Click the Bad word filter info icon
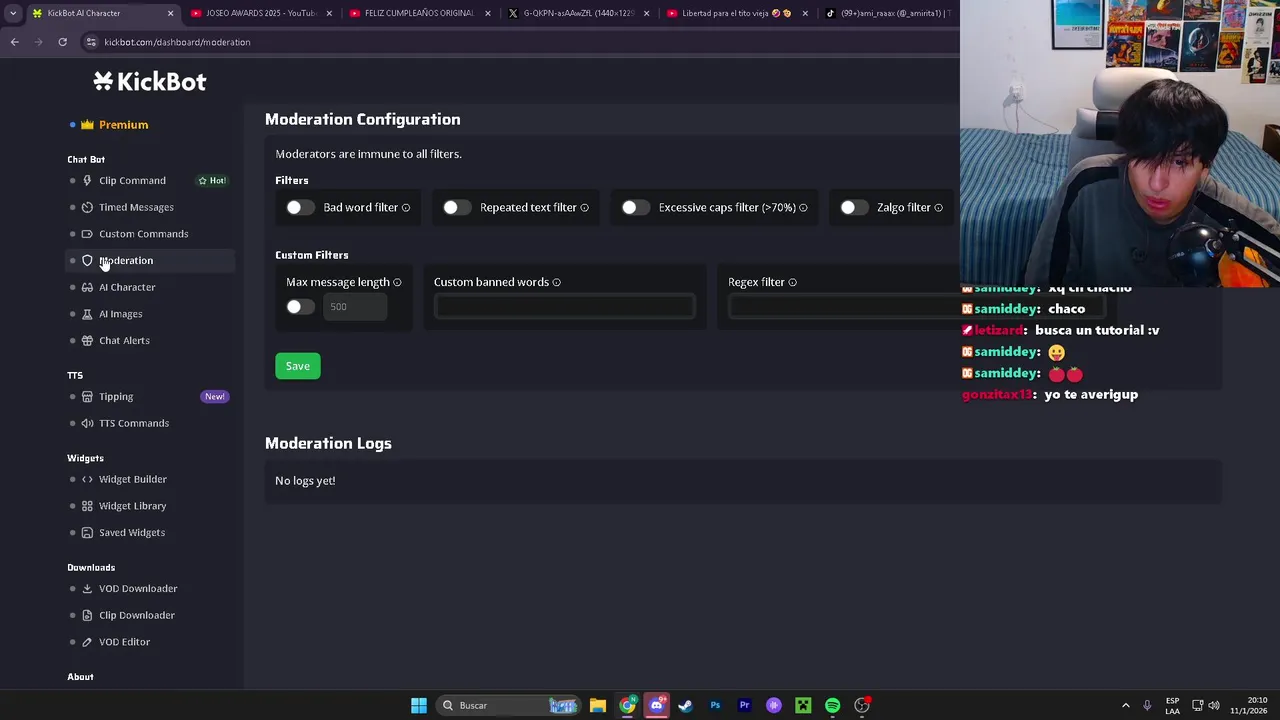 tap(406, 208)
